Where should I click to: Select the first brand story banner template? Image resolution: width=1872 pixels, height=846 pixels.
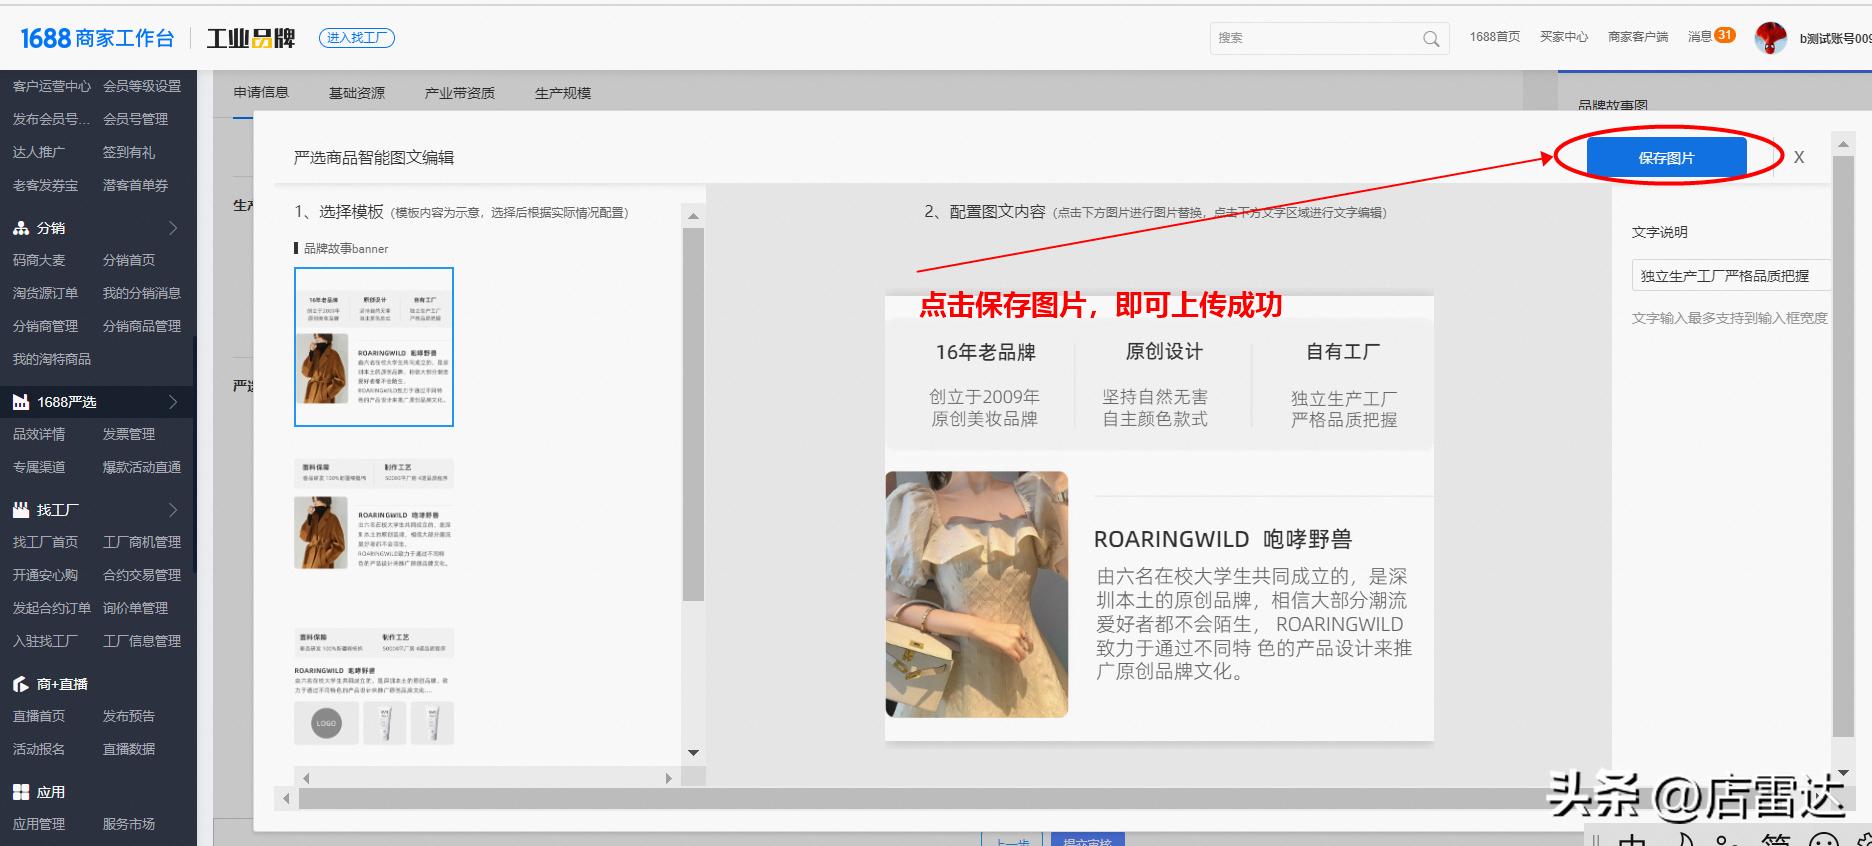(374, 347)
